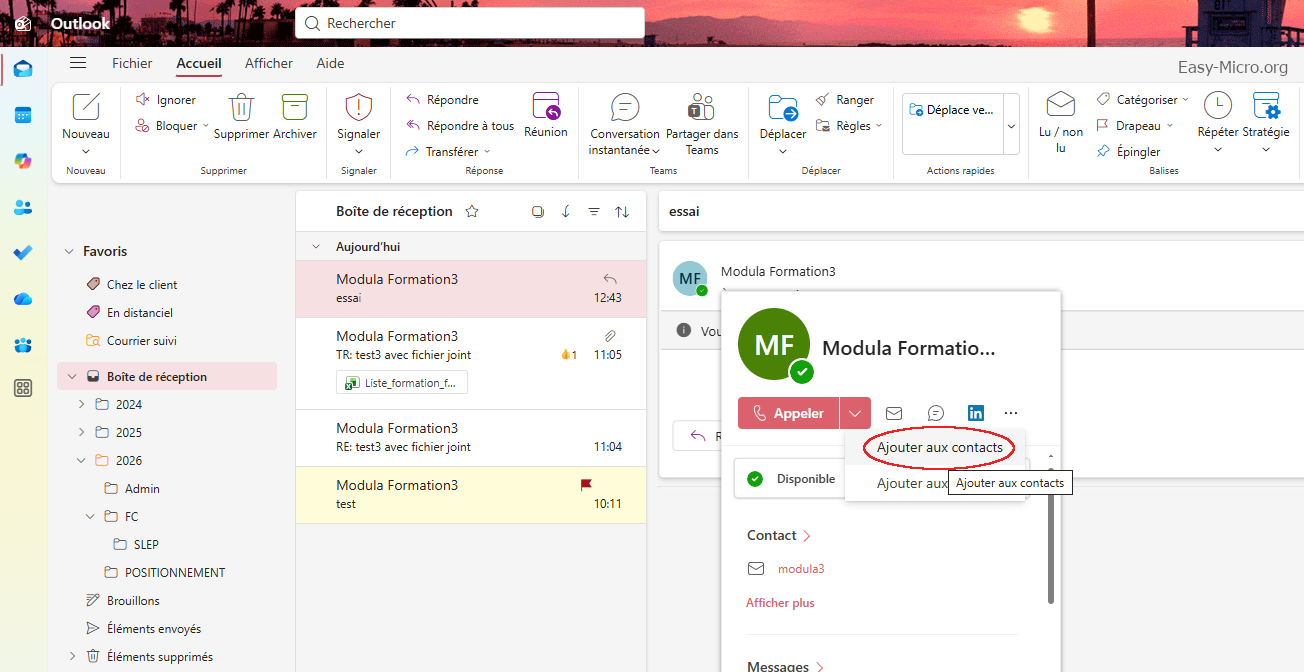Open the Afficher ribbon tab
The width and height of the screenshot is (1304, 672).
[x=269, y=63]
